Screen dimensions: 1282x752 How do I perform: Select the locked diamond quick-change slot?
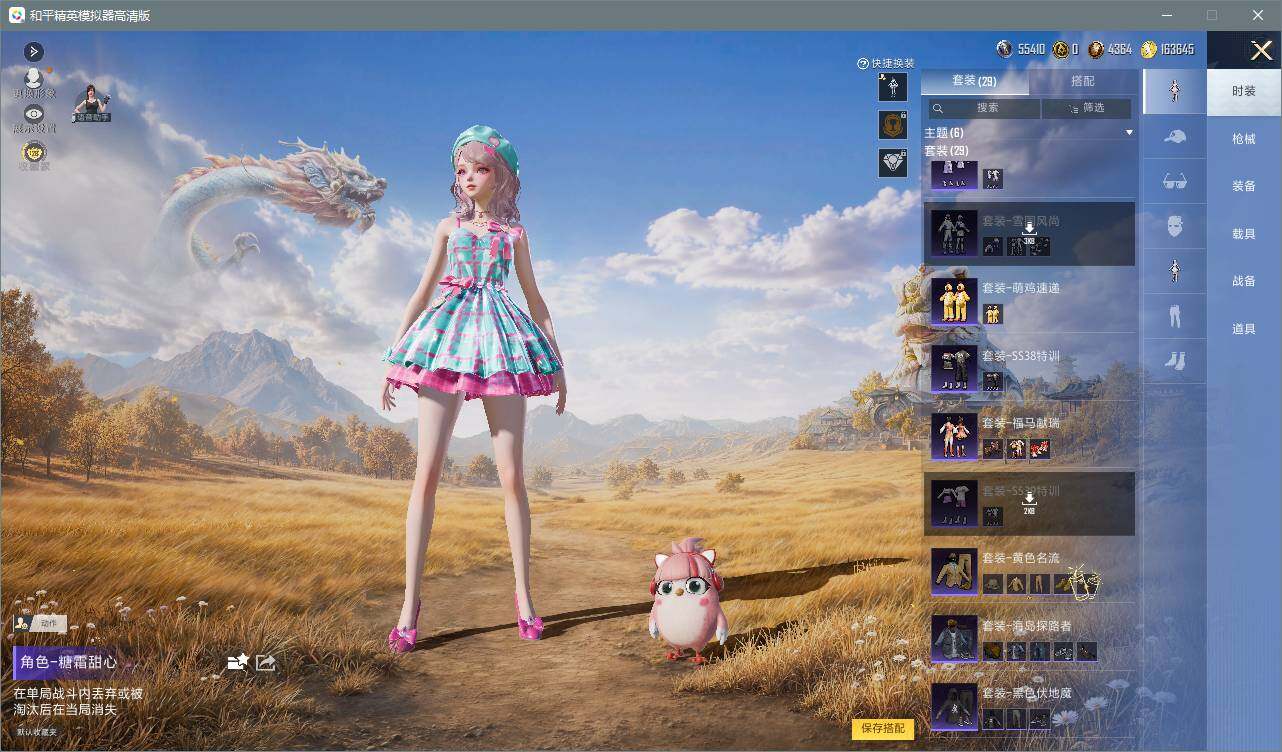pos(893,163)
